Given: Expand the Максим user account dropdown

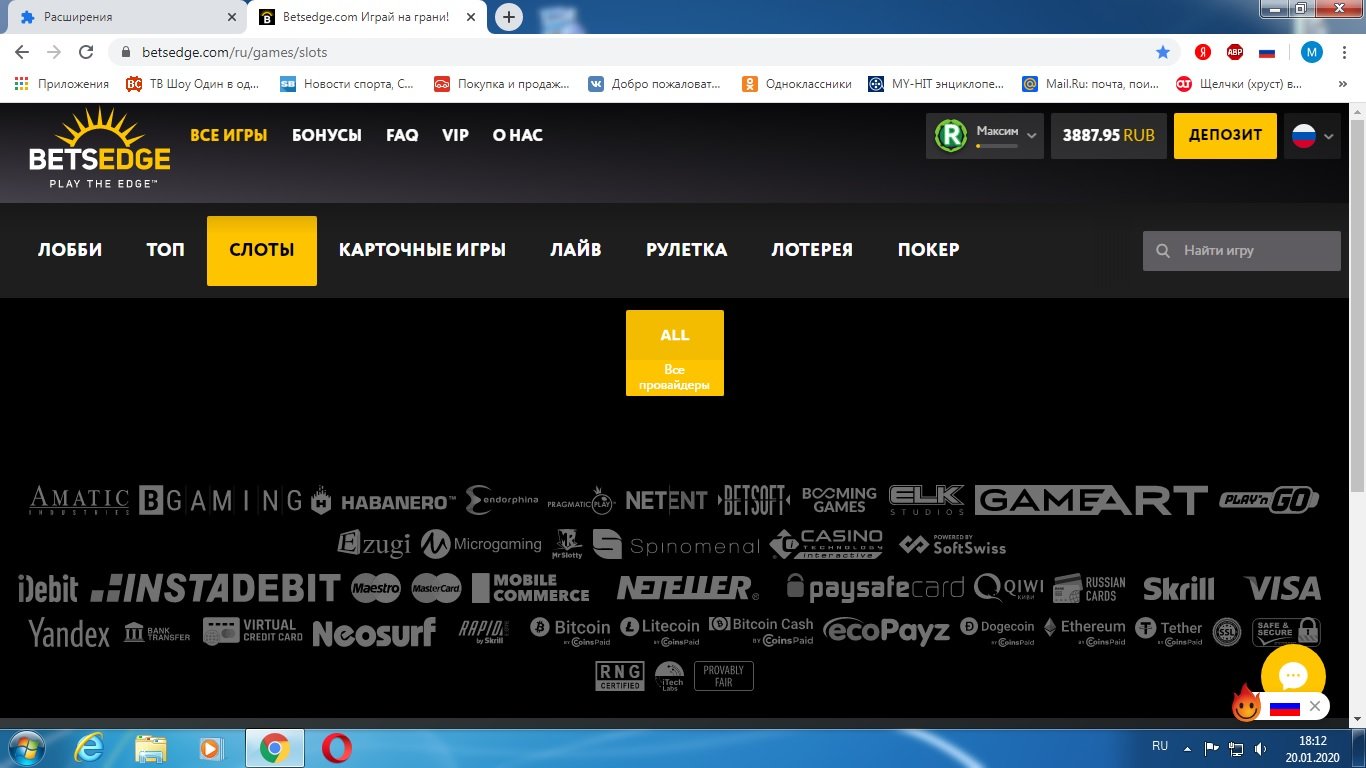Looking at the screenshot, I should pos(1031,136).
